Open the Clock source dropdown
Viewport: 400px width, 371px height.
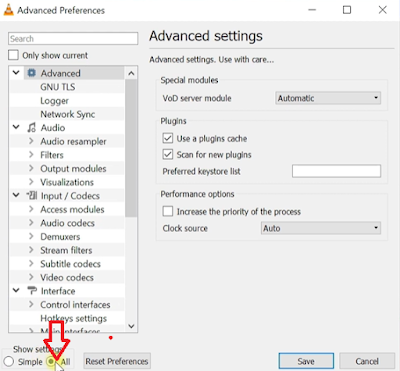pyautogui.click(x=321, y=228)
